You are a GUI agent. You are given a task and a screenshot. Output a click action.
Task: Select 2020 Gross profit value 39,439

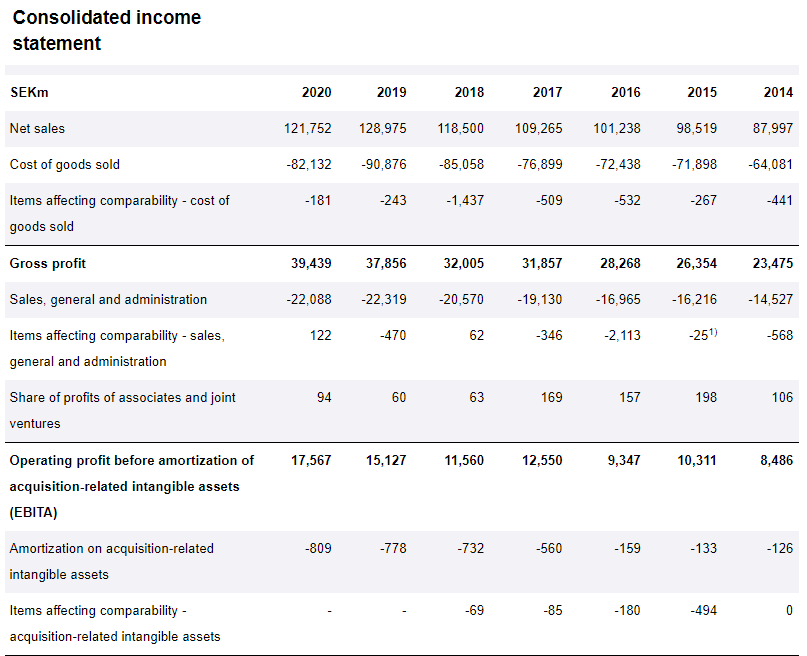(311, 264)
